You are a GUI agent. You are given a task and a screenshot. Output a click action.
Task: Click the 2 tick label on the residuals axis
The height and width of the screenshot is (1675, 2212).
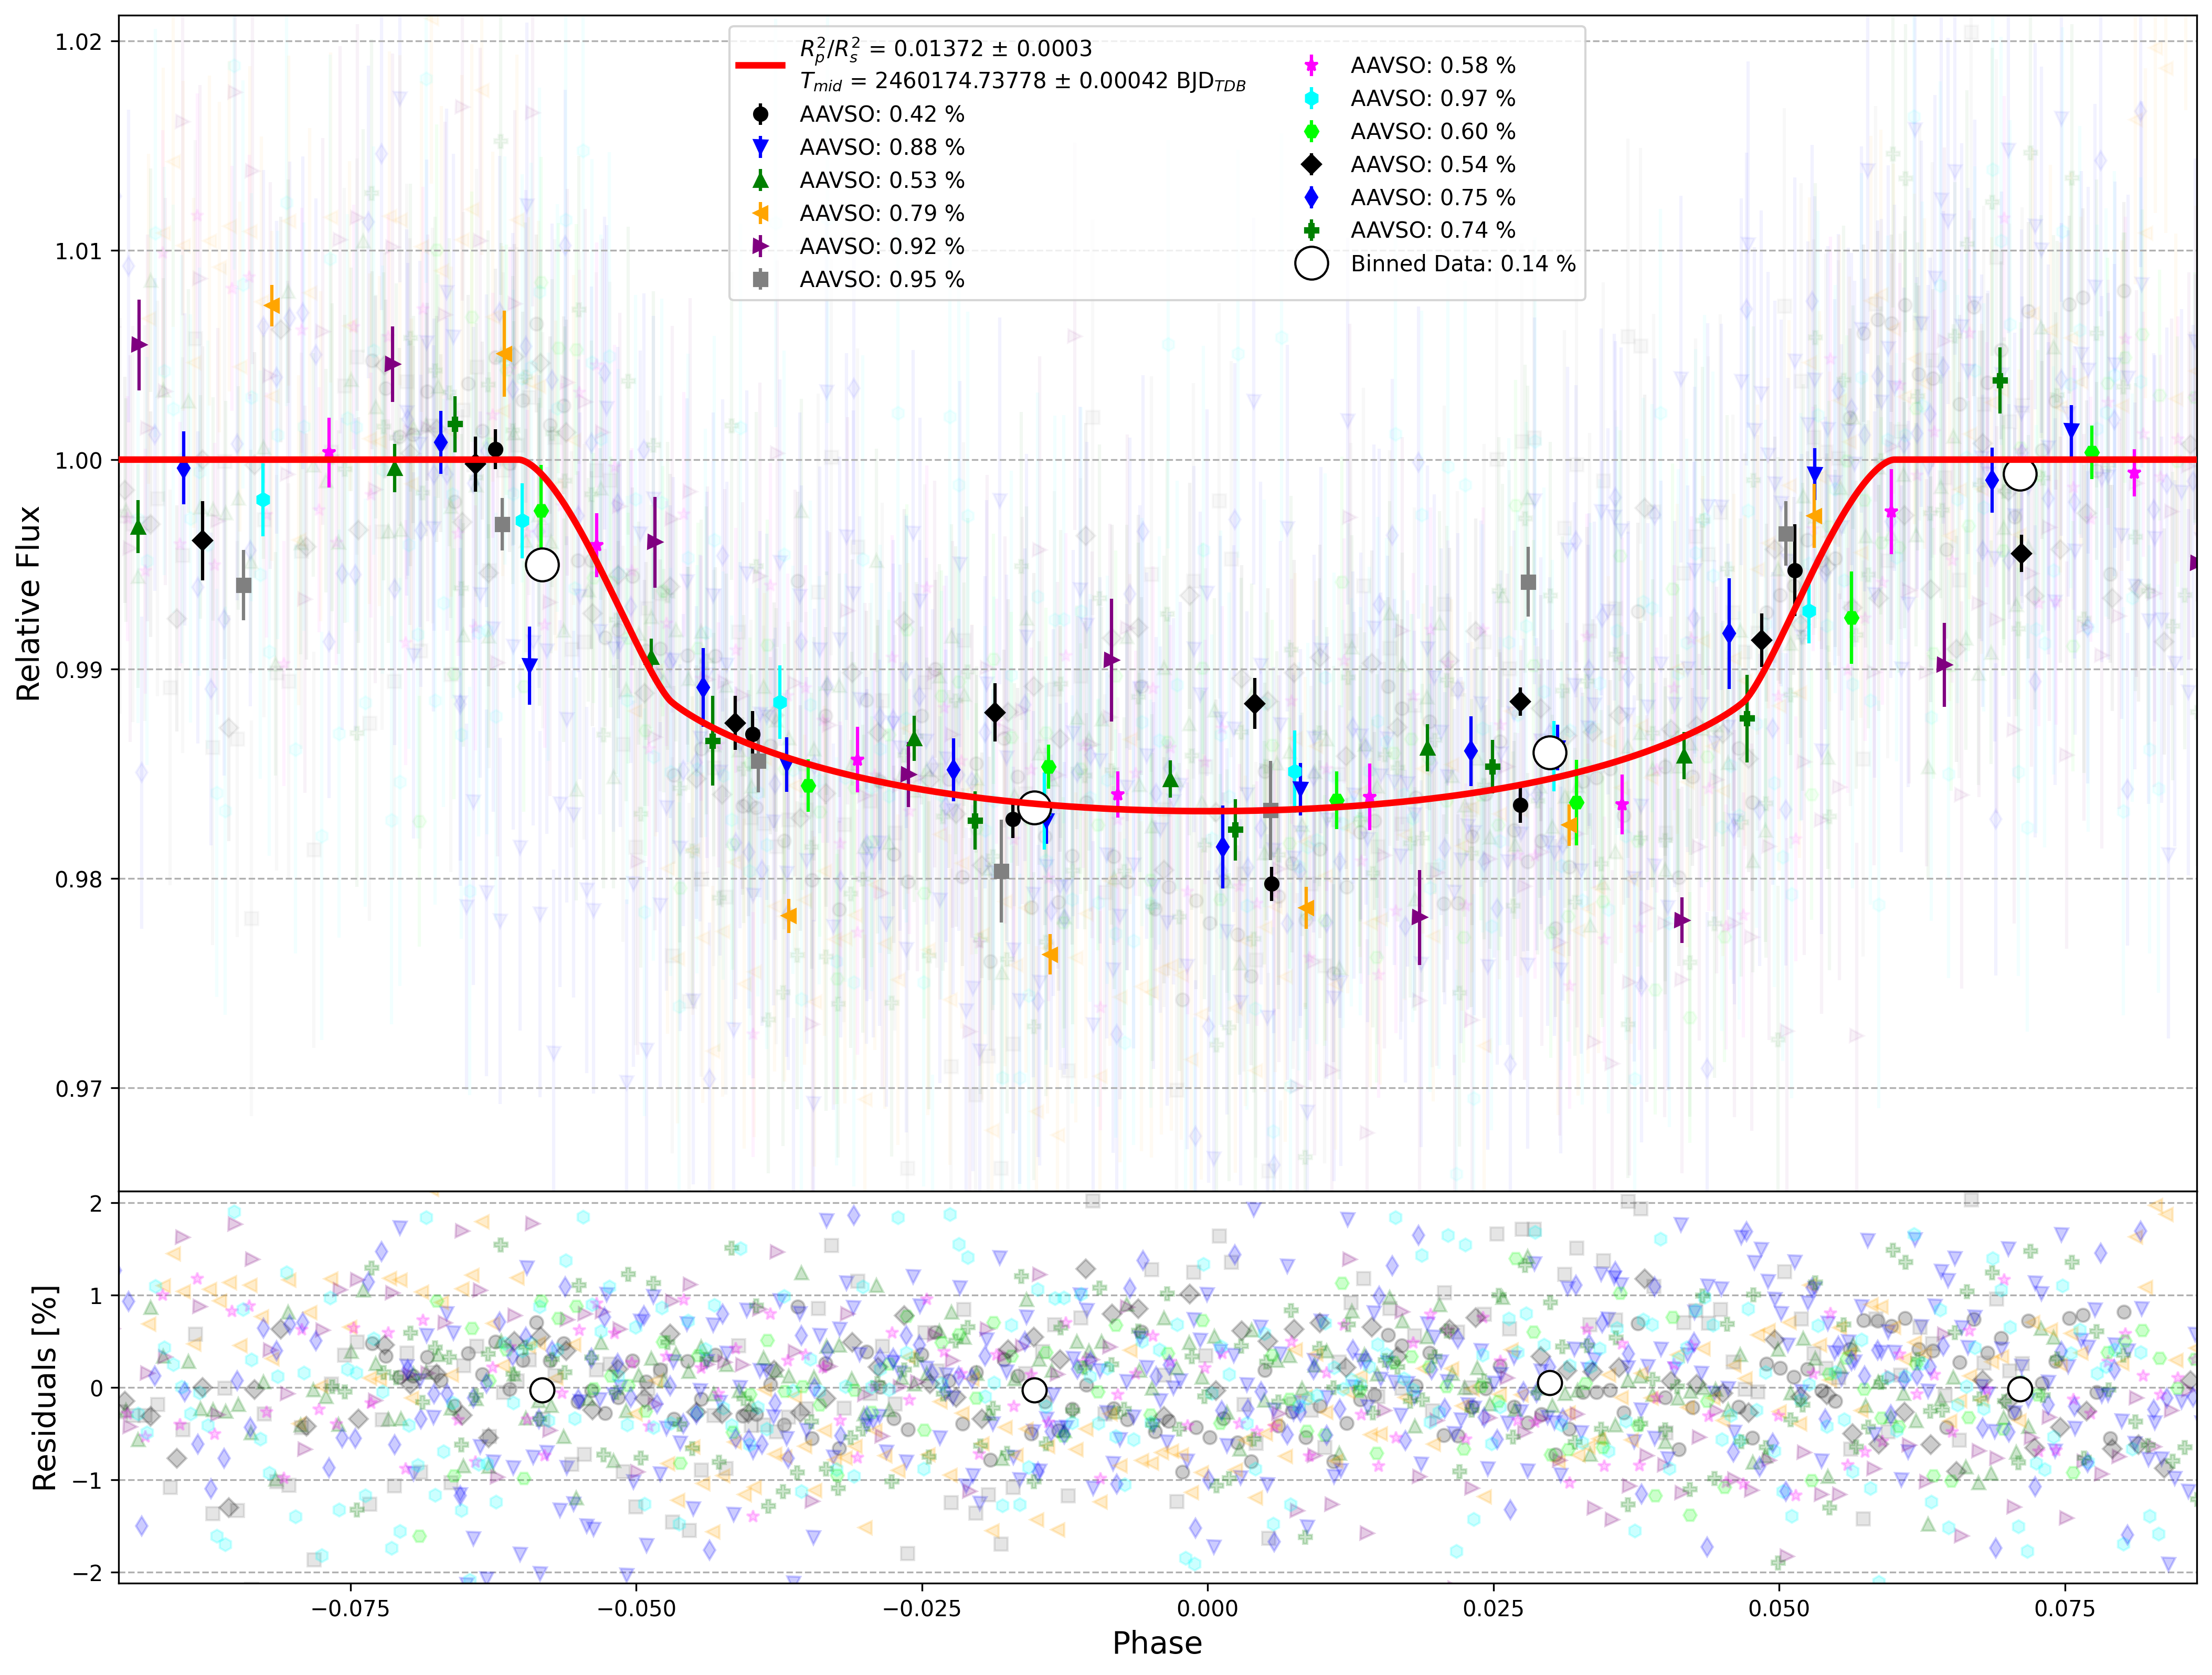point(96,1204)
